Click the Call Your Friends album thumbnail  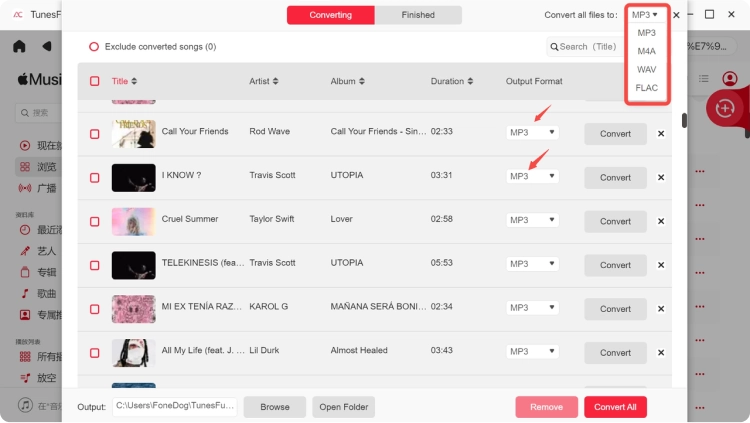pos(133,134)
